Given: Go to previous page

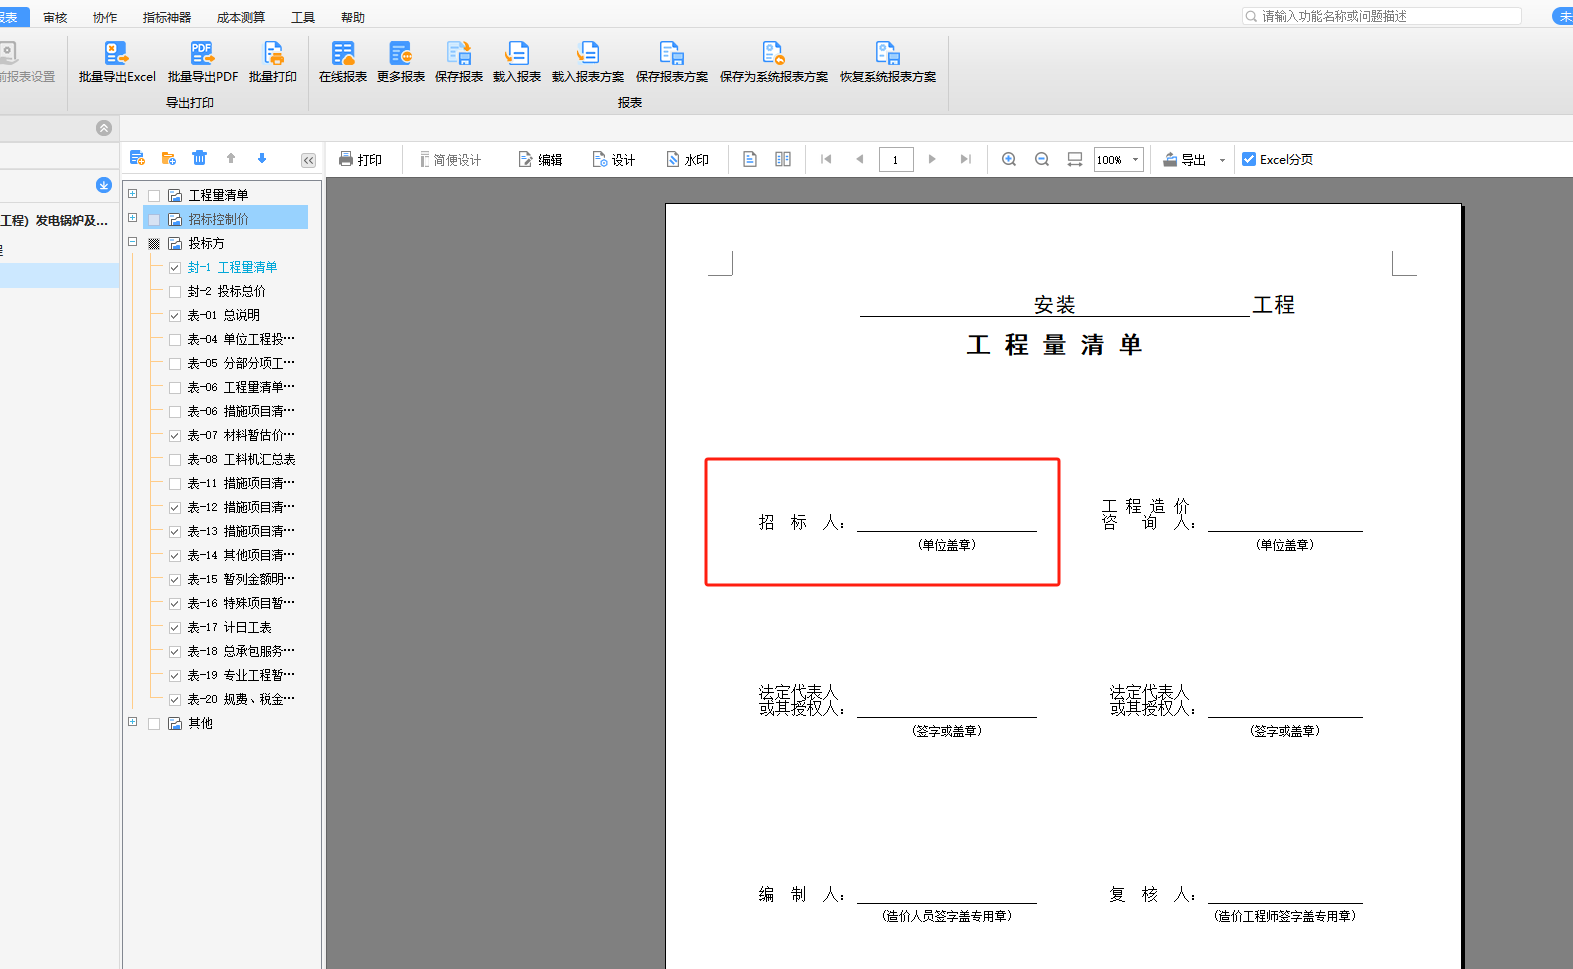Looking at the screenshot, I should click(x=859, y=159).
